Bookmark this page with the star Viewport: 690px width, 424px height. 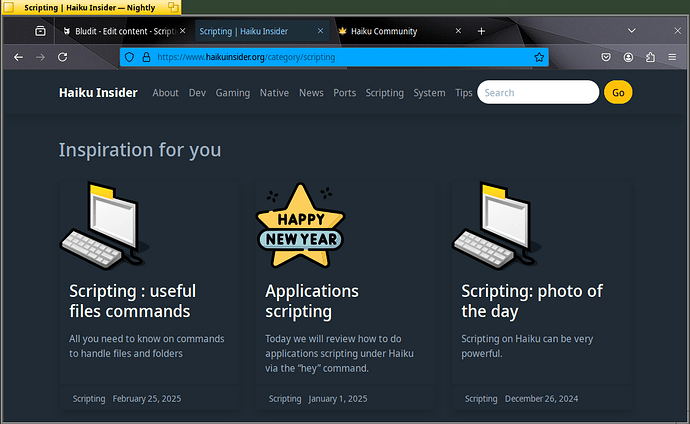(x=539, y=57)
